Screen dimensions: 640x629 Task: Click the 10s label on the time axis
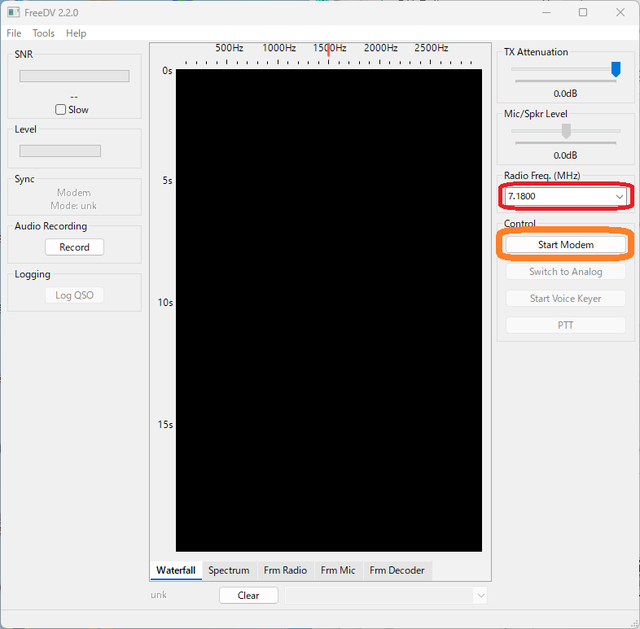click(165, 302)
